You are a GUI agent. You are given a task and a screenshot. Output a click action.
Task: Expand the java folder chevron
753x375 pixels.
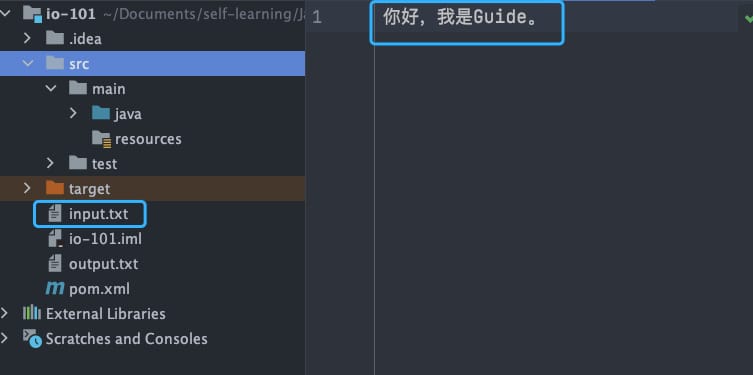click(73, 113)
